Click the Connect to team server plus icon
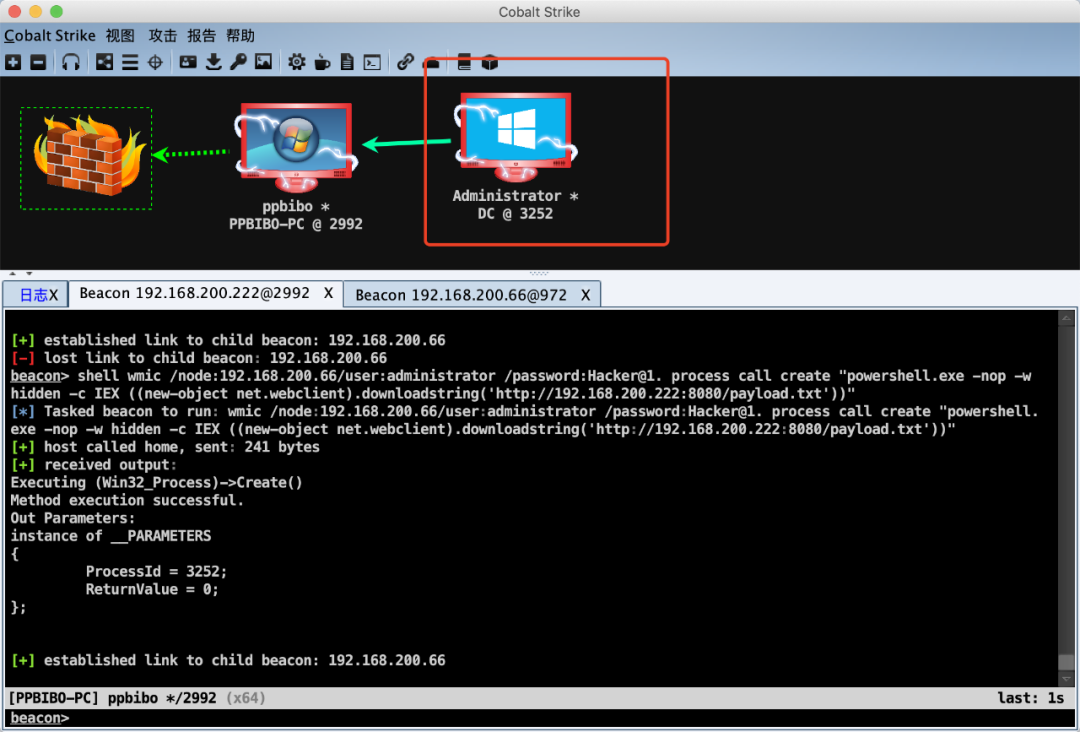Screen dimensions: 1080x732 [13, 63]
